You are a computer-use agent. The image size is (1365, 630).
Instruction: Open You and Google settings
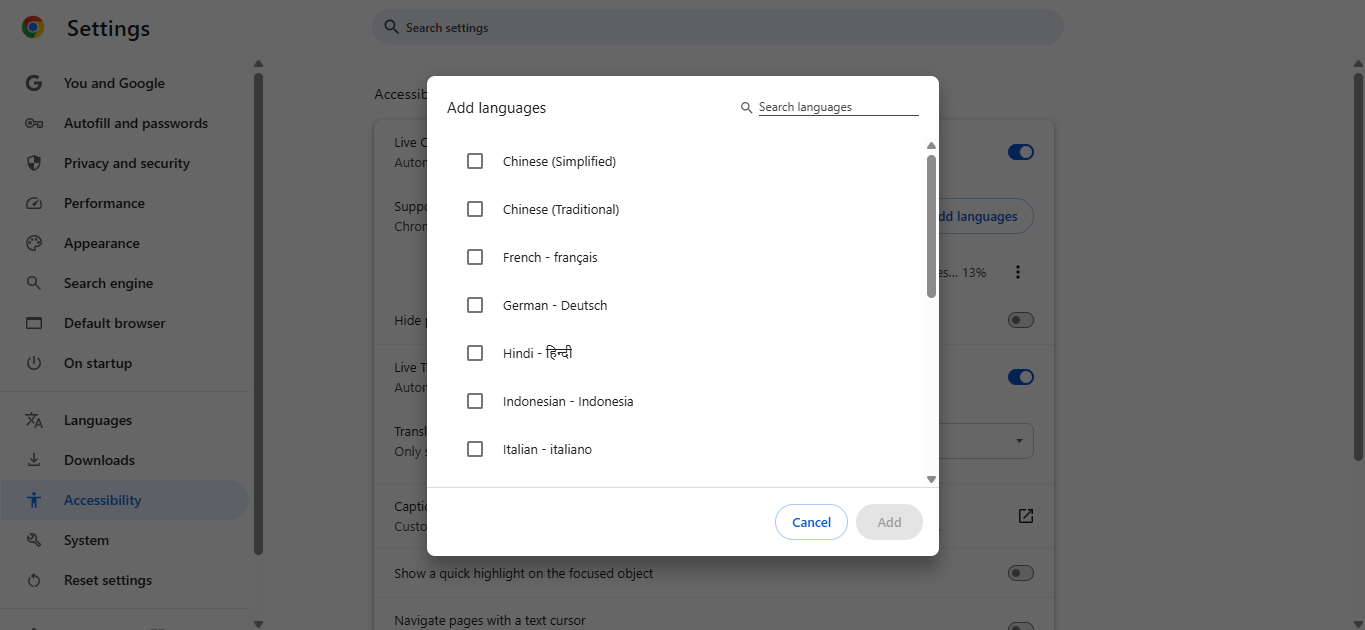pos(125,83)
